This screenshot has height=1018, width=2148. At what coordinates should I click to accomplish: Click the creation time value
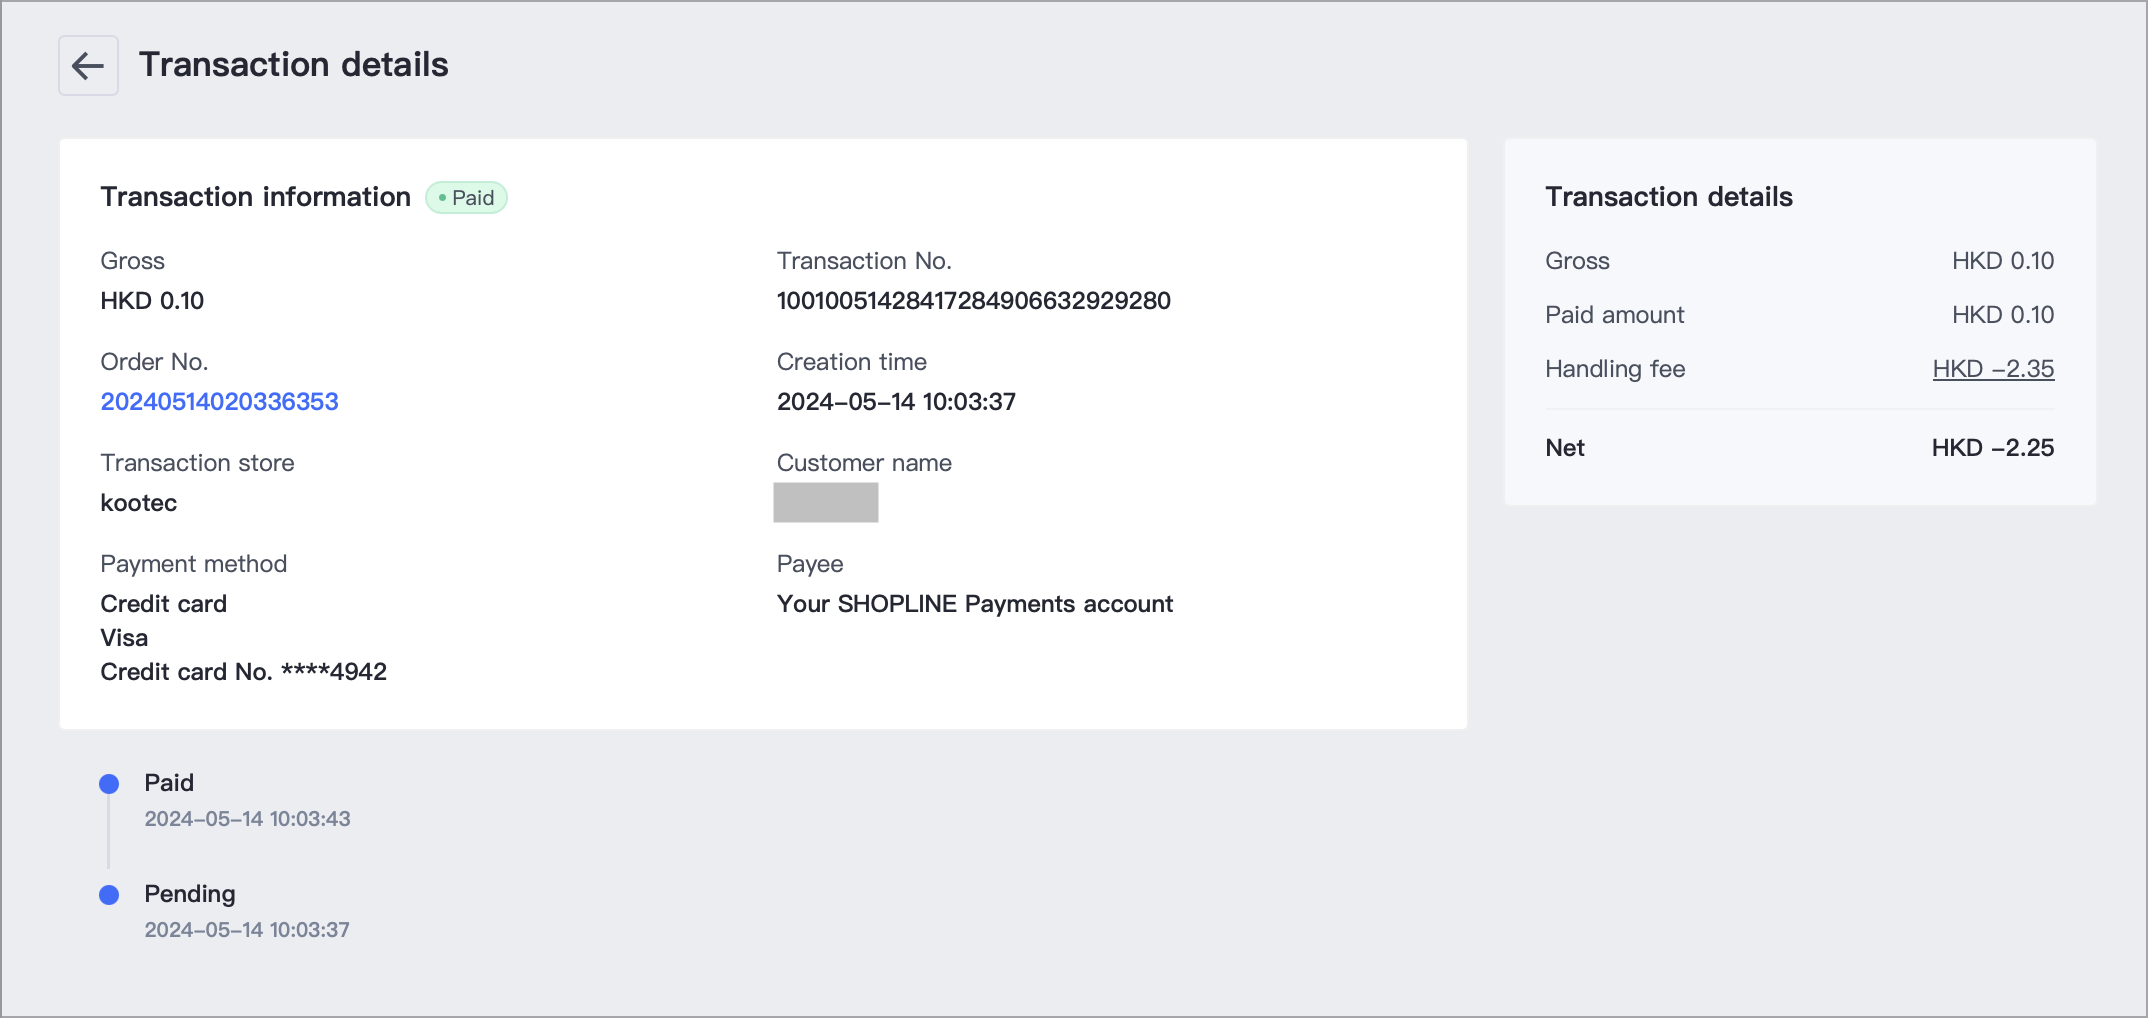pyautogui.click(x=896, y=402)
